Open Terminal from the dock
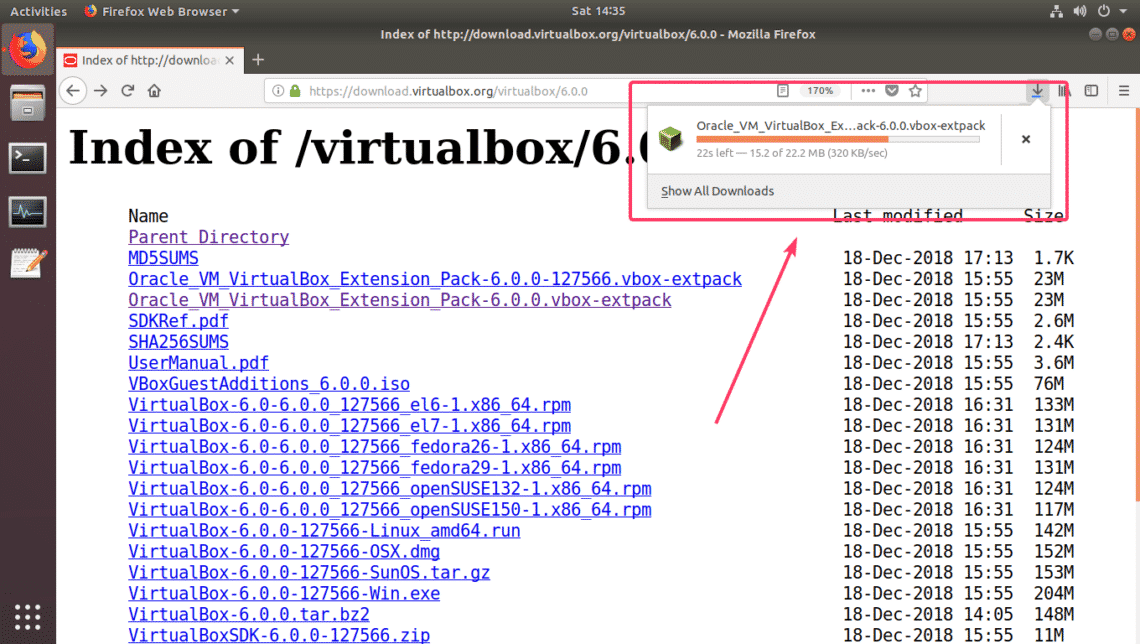 (28, 158)
